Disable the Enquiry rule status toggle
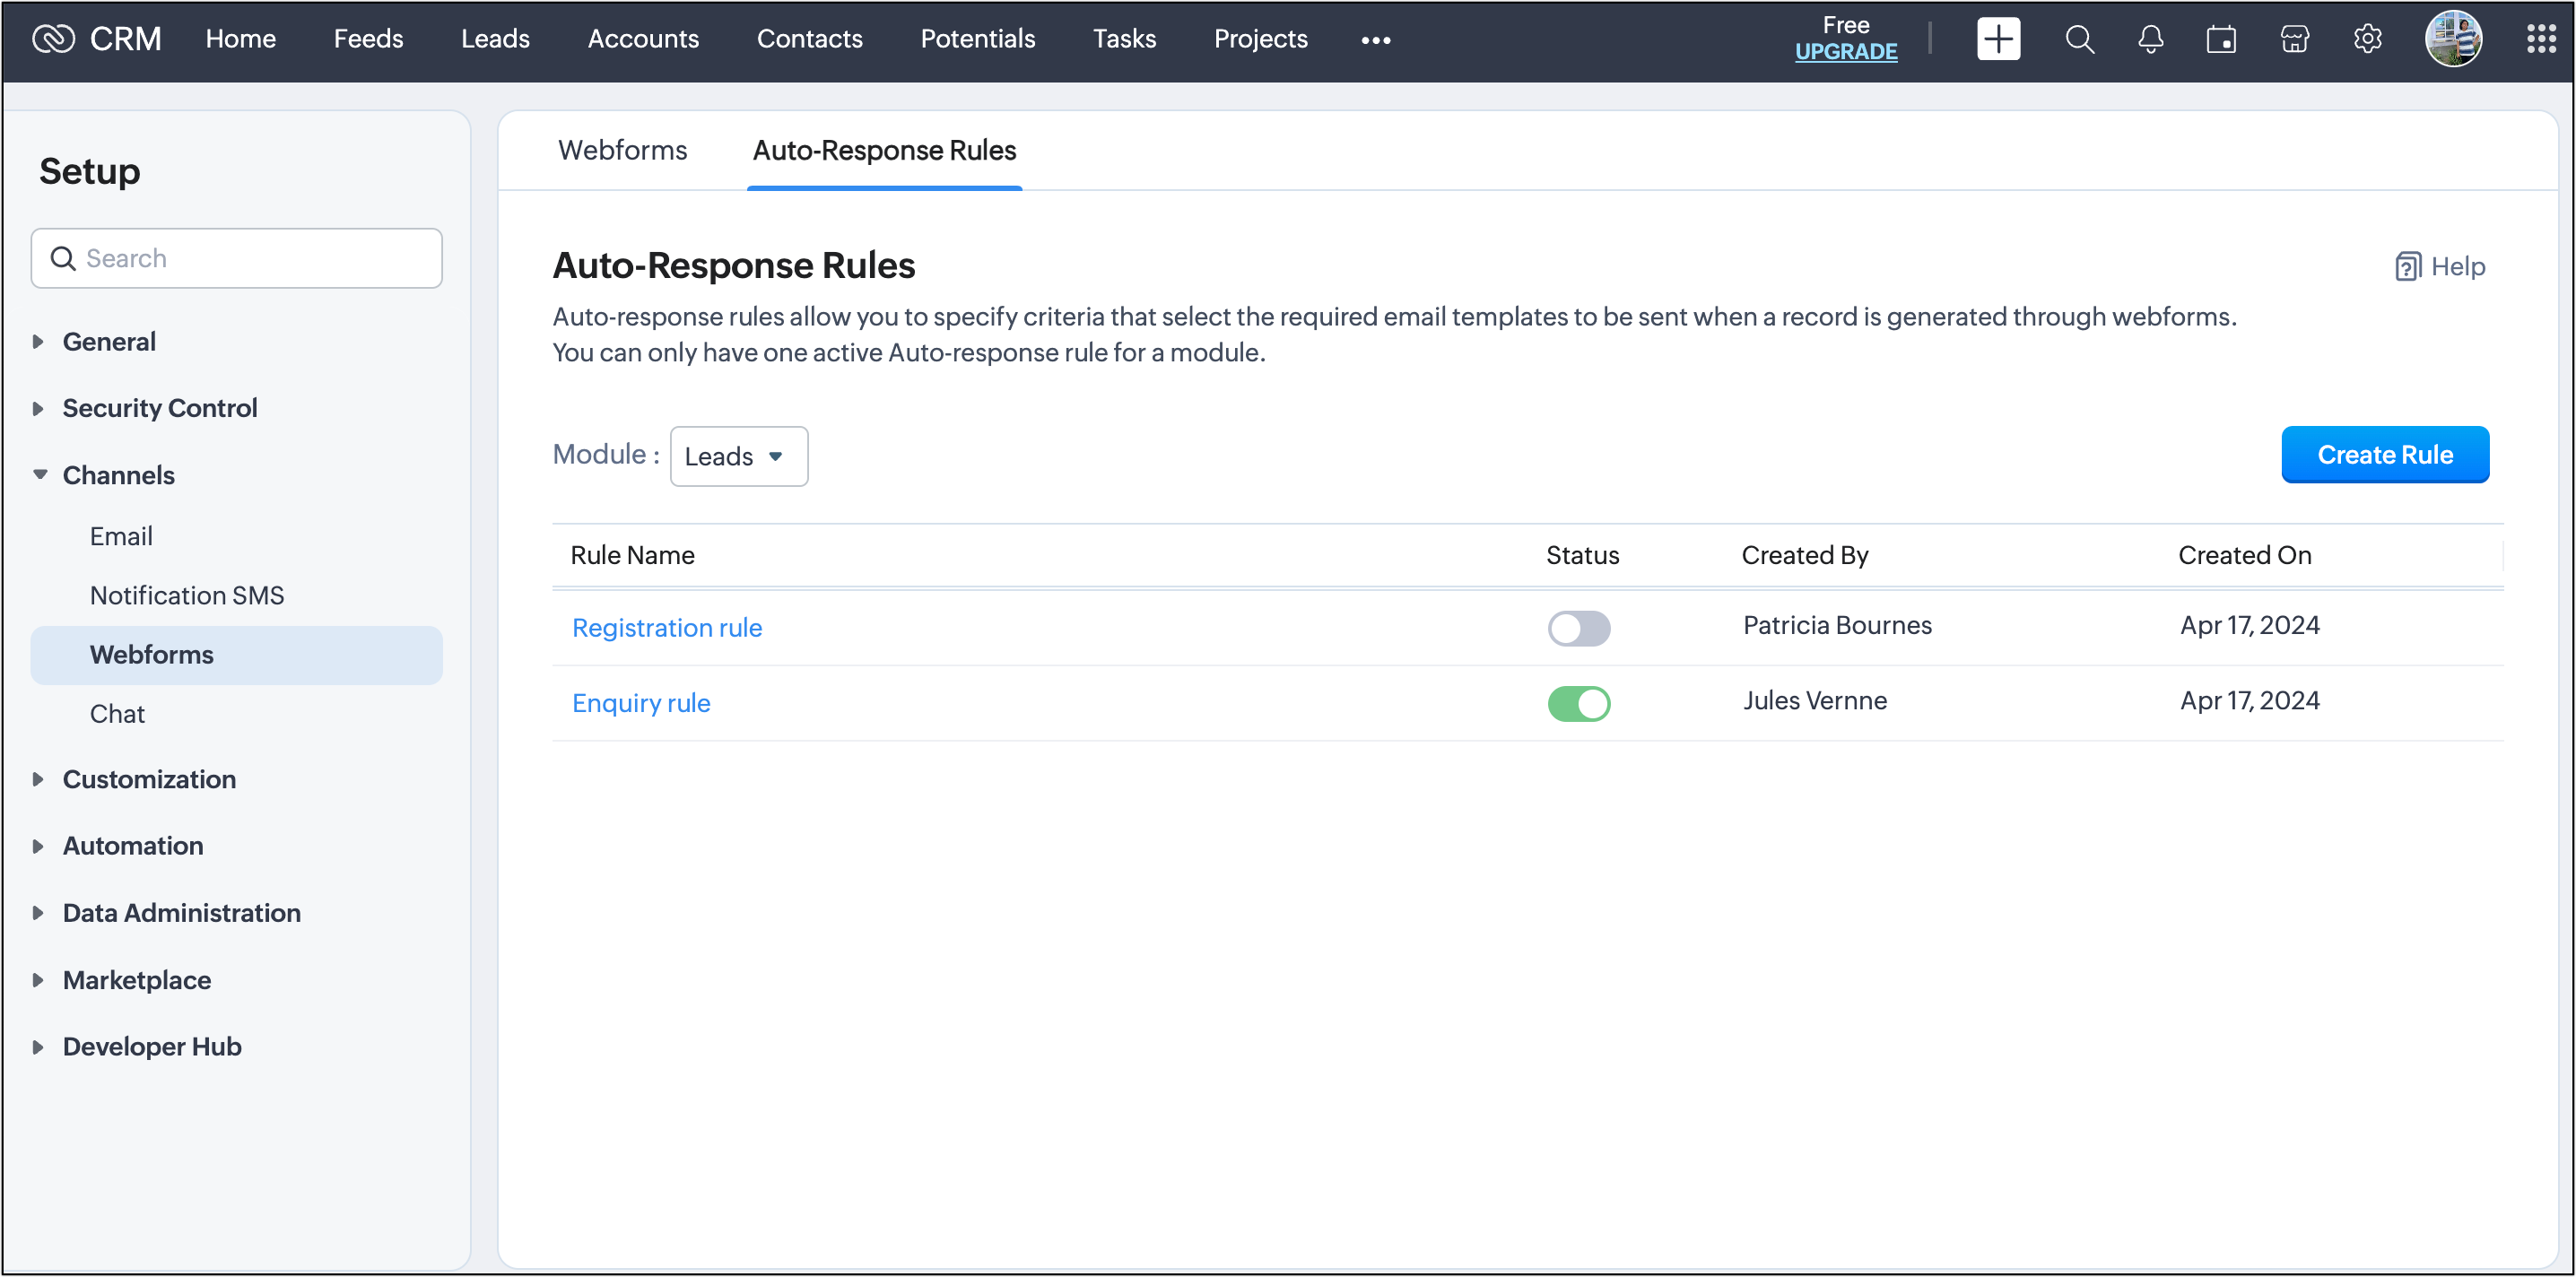 click(x=1578, y=704)
